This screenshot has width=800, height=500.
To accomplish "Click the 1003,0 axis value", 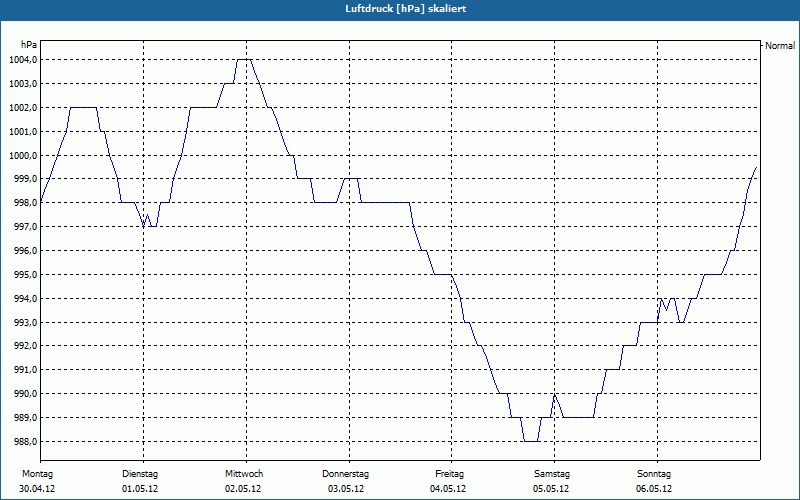I will pos(23,84).
